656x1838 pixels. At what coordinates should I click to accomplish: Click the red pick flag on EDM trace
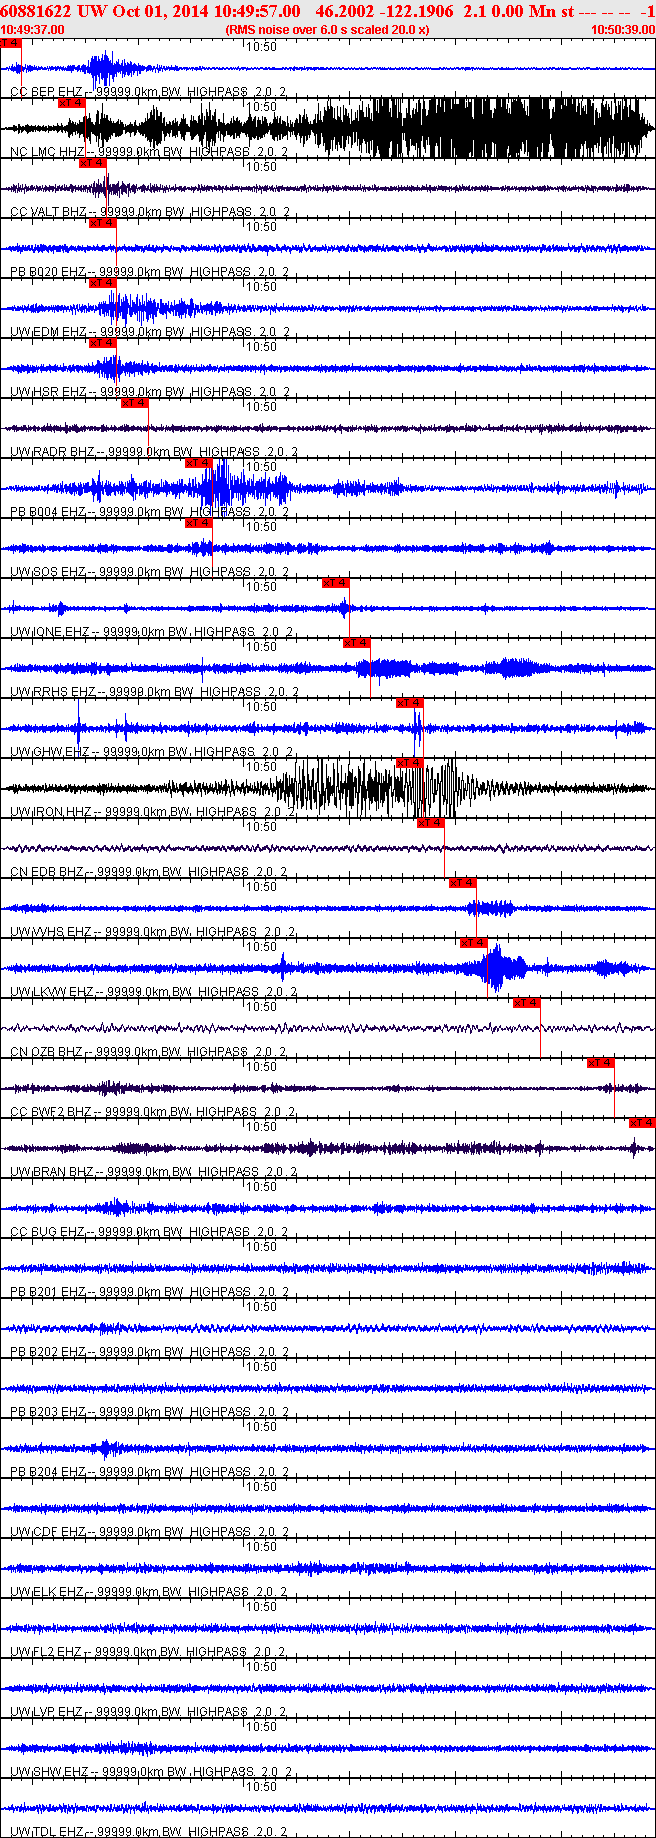pos(102,283)
